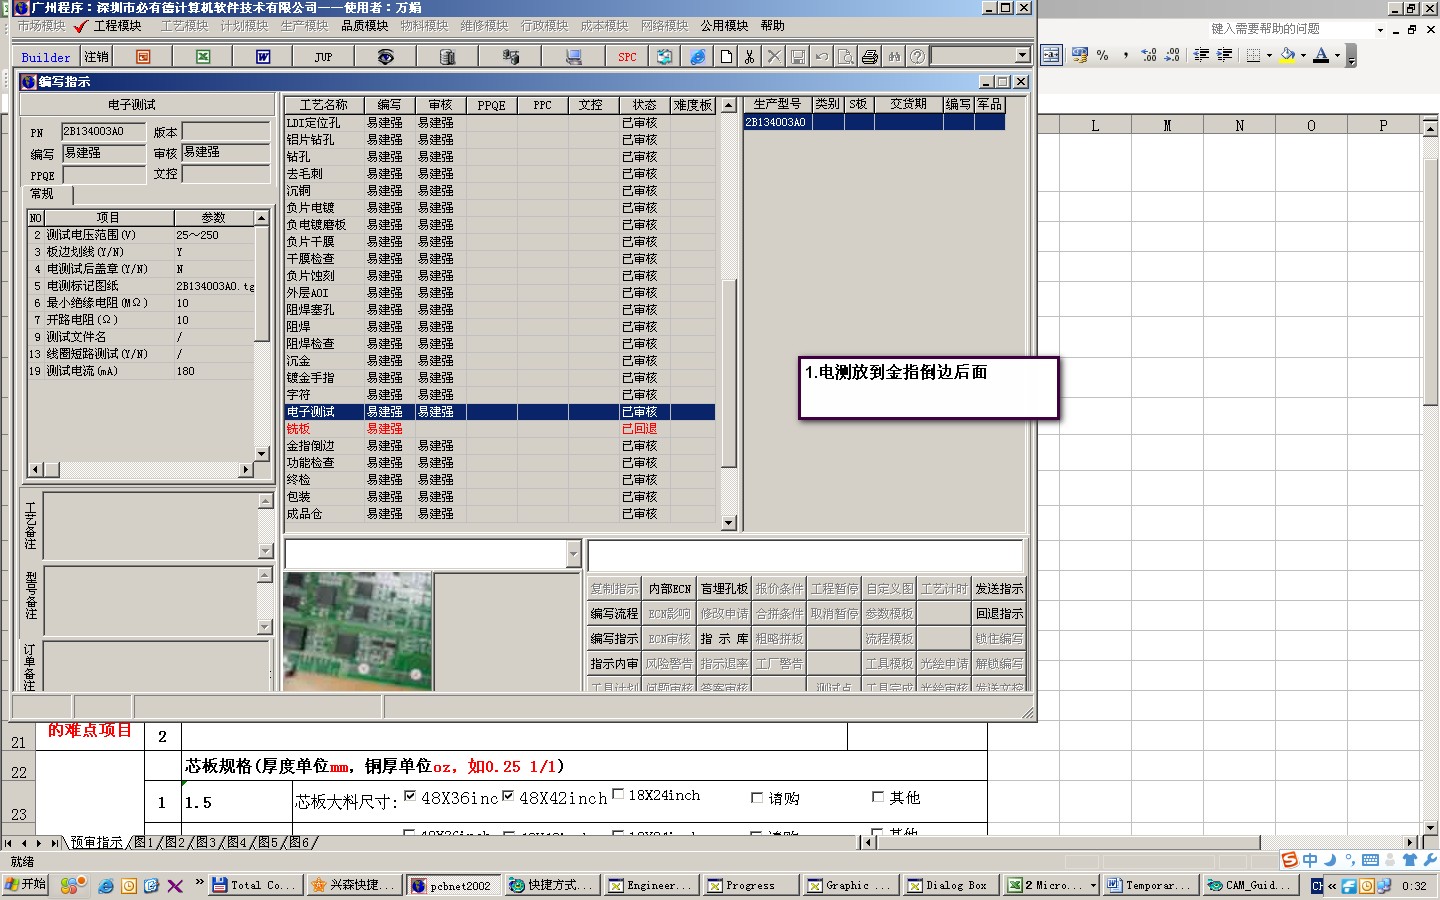Screen dimensions: 1440x900
Task: Click Excel font color A icon
Action: [1321, 56]
